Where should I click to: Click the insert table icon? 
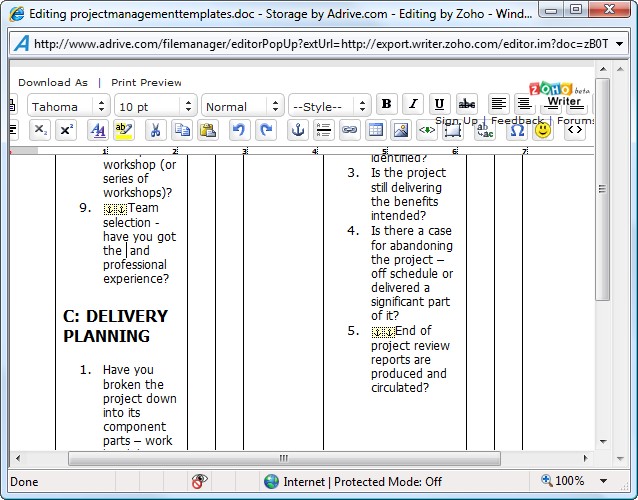click(x=375, y=130)
